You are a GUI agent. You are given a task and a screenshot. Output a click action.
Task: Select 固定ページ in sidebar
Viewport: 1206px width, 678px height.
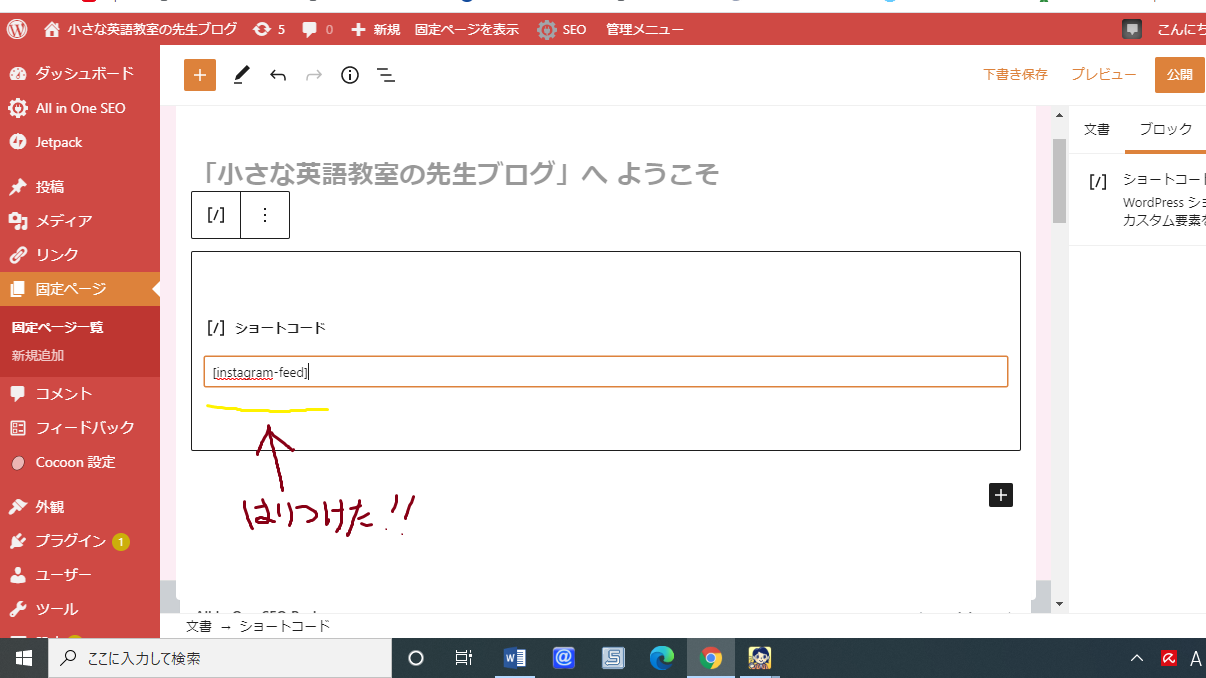(x=80, y=289)
